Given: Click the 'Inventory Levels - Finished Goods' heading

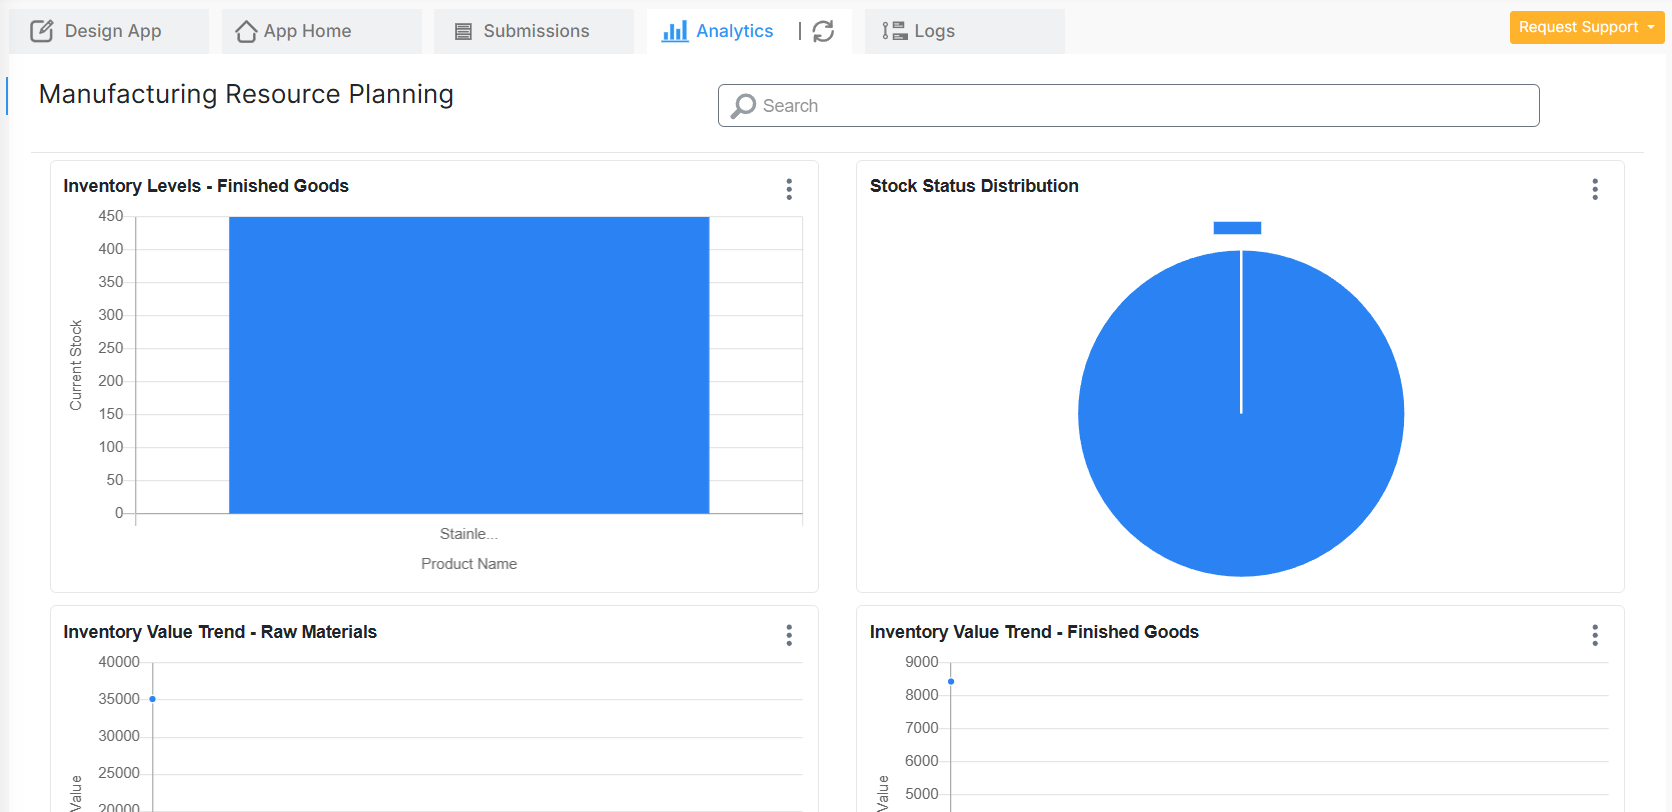Looking at the screenshot, I should click(x=206, y=186).
